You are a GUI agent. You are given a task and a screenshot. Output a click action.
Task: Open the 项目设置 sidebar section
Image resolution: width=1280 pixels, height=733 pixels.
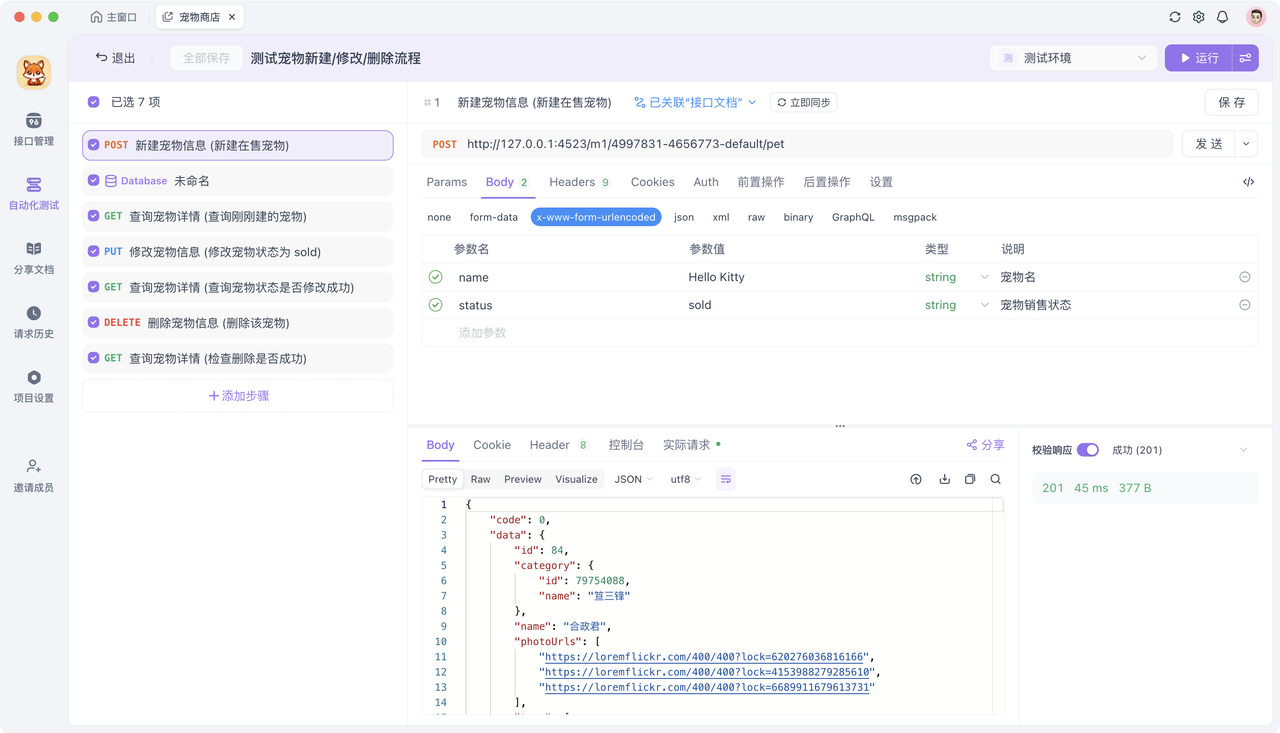click(x=34, y=387)
